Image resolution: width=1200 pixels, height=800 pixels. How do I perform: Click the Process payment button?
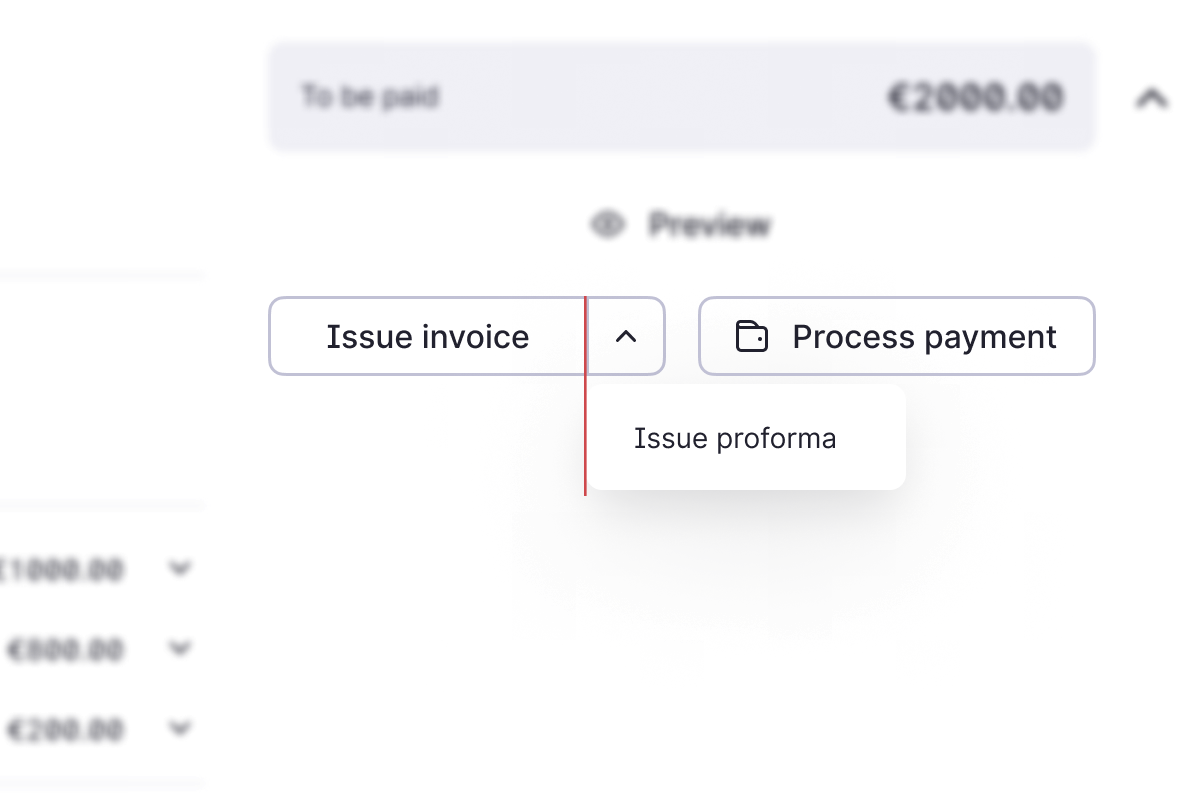(x=897, y=336)
